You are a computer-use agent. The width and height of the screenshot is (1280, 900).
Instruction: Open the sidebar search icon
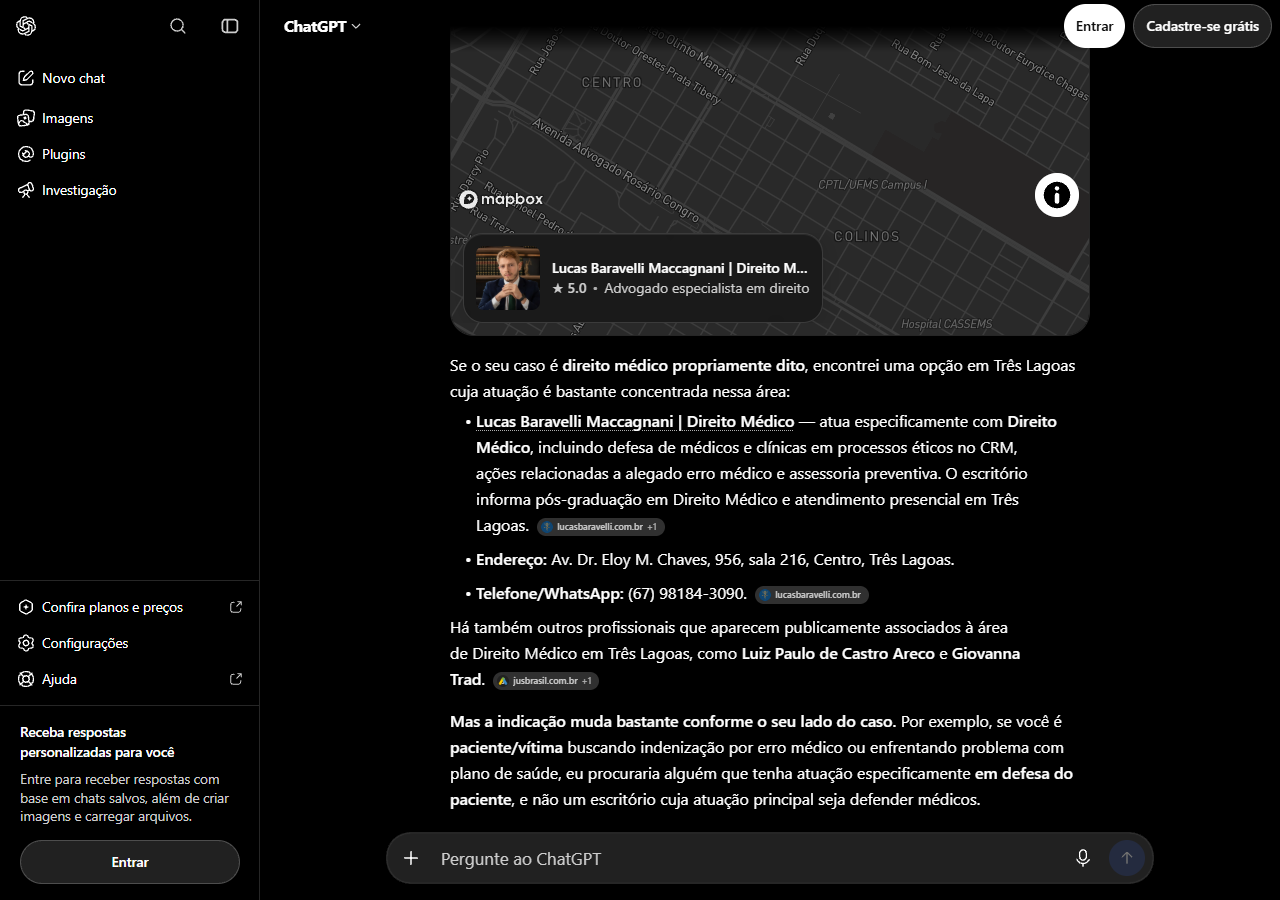178,26
